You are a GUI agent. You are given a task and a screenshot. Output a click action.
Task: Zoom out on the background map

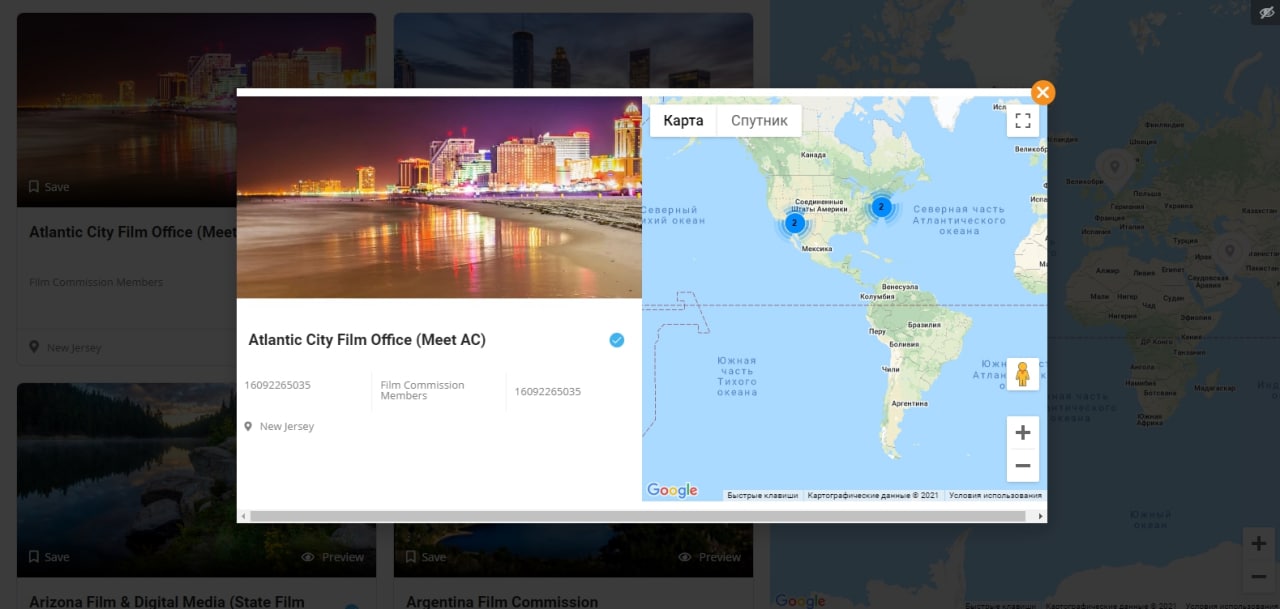[x=1258, y=577]
